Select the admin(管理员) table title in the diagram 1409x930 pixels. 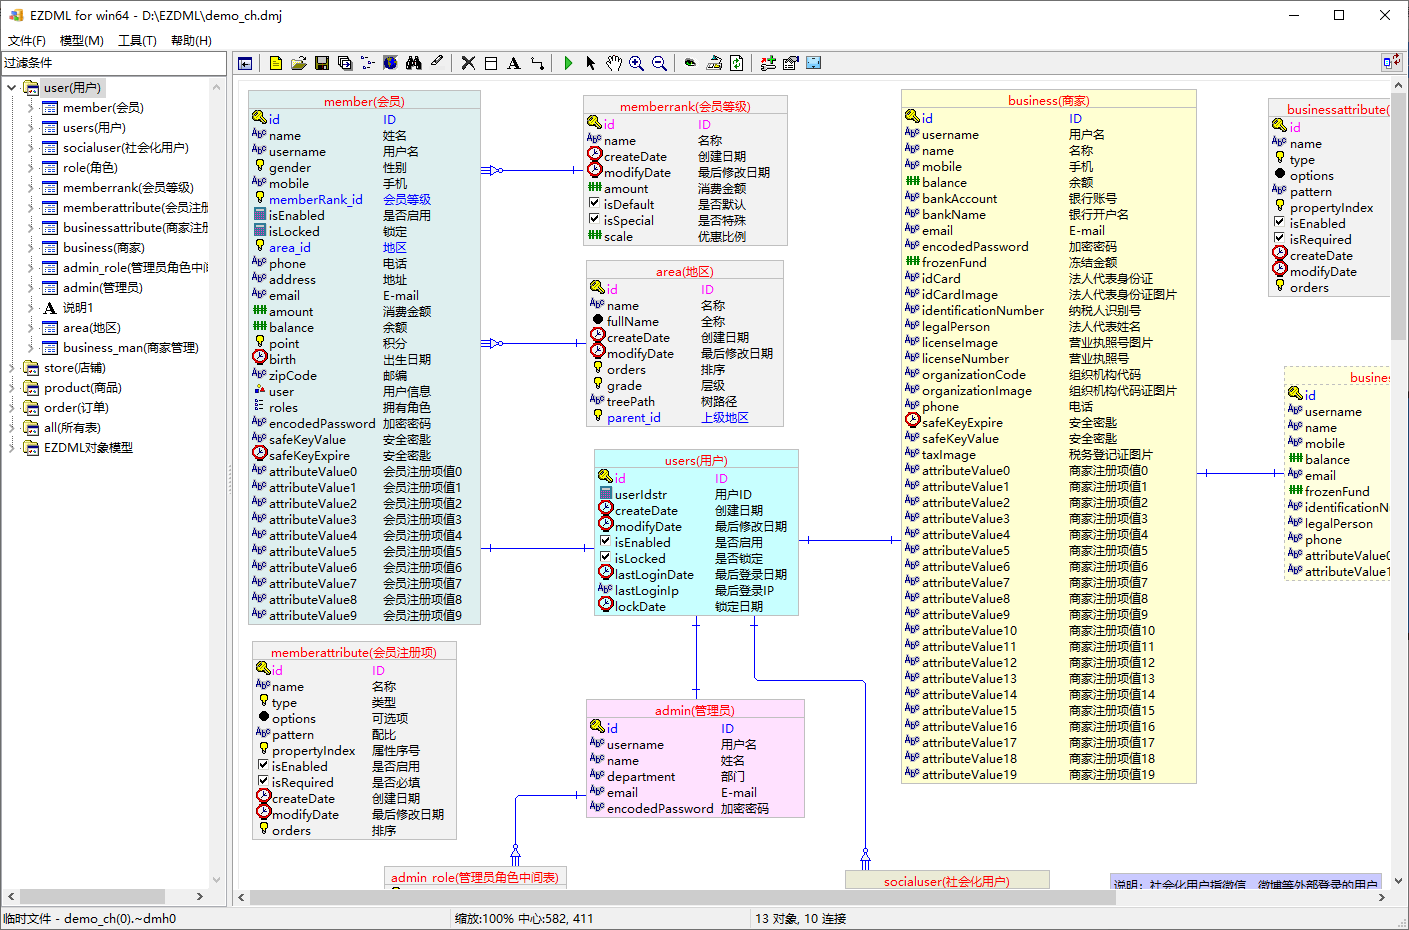coord(695,711)
